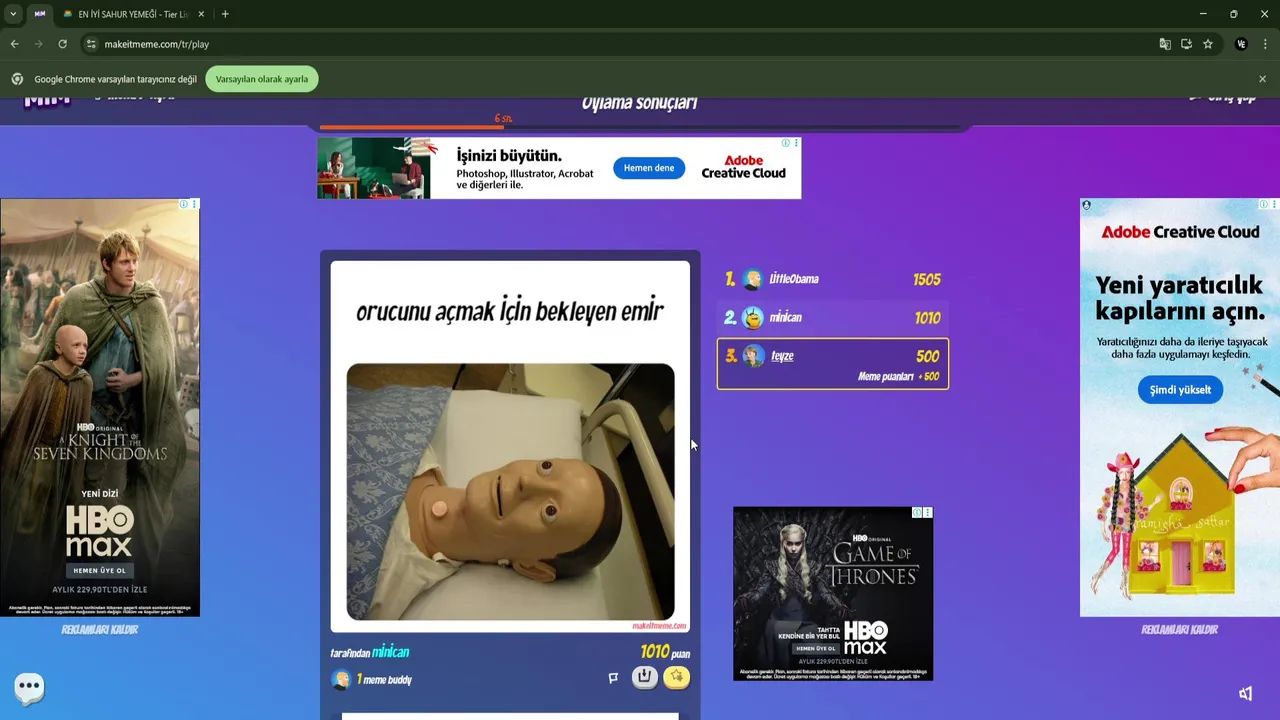Click littleObama's avatar in the leaderboard

coord(753,280)
